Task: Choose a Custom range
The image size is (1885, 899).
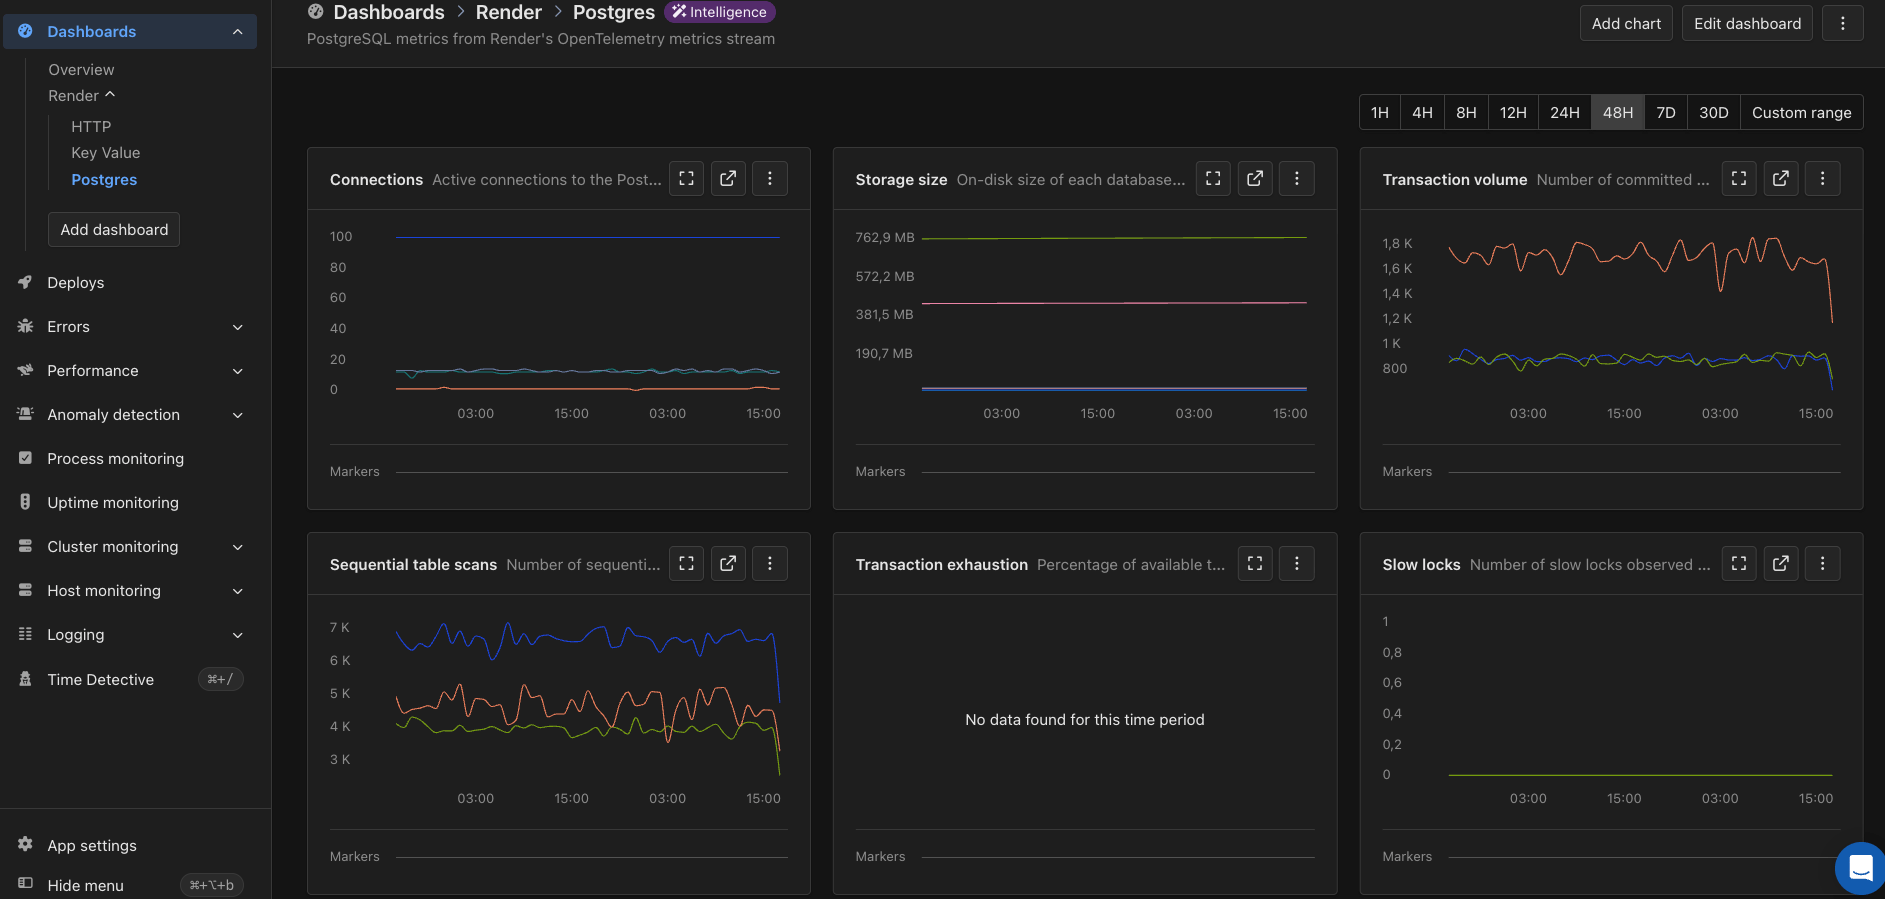Action: [1802, 112]
